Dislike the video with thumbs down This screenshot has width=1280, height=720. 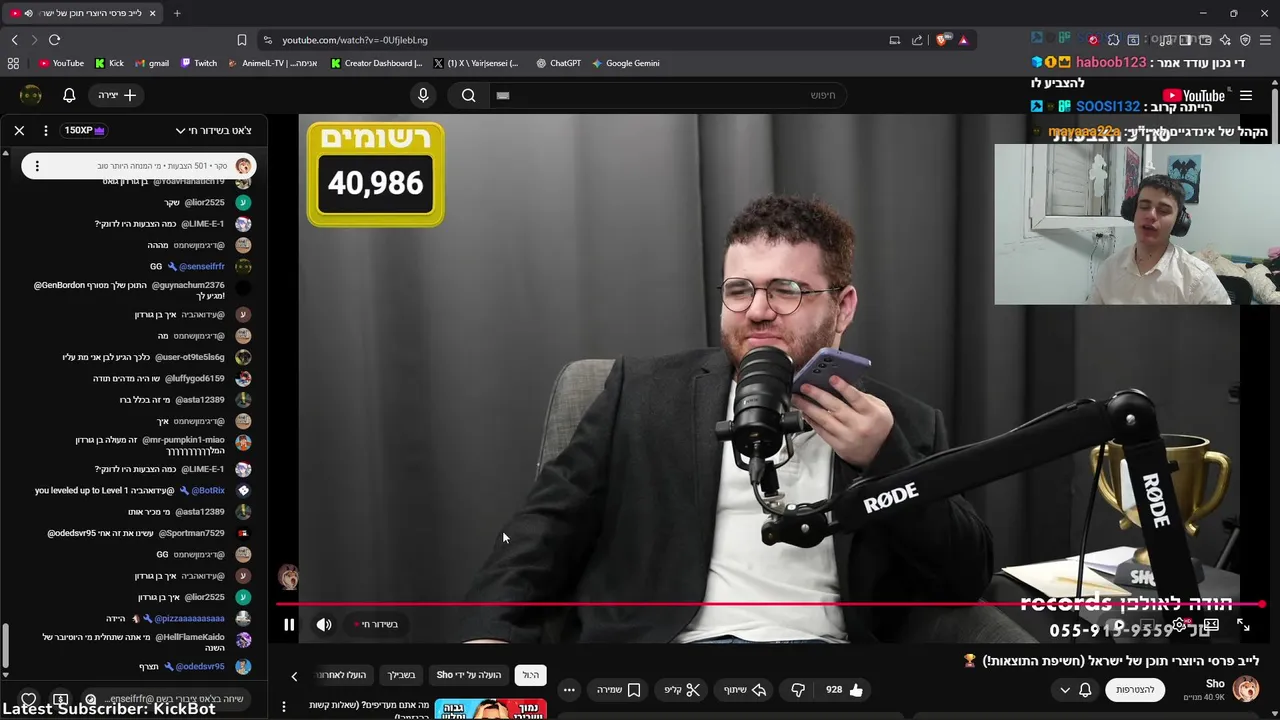[x=798, y=690]
